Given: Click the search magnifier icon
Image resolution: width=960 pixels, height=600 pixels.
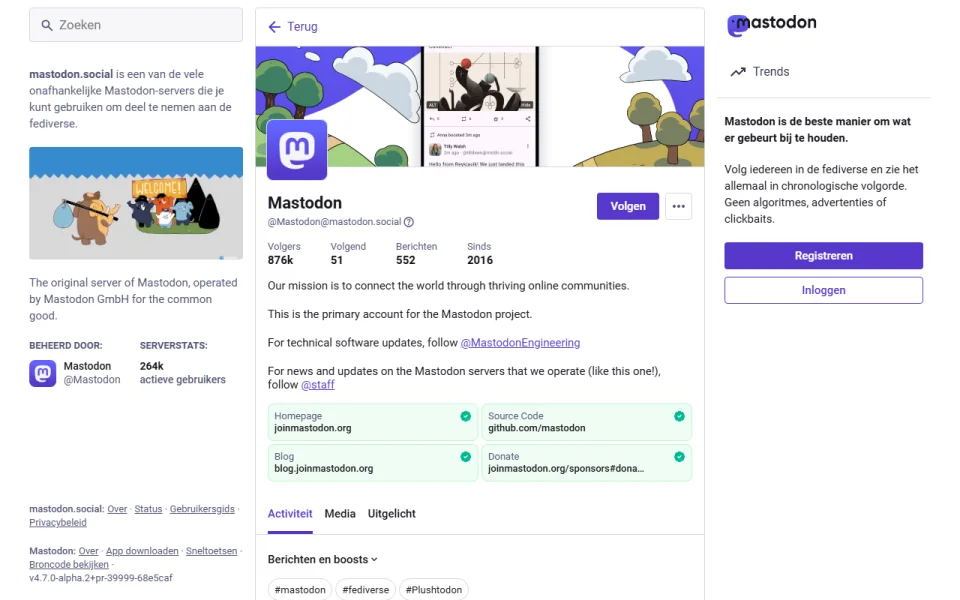Looking at the screenshot, I should click(47, 25).
